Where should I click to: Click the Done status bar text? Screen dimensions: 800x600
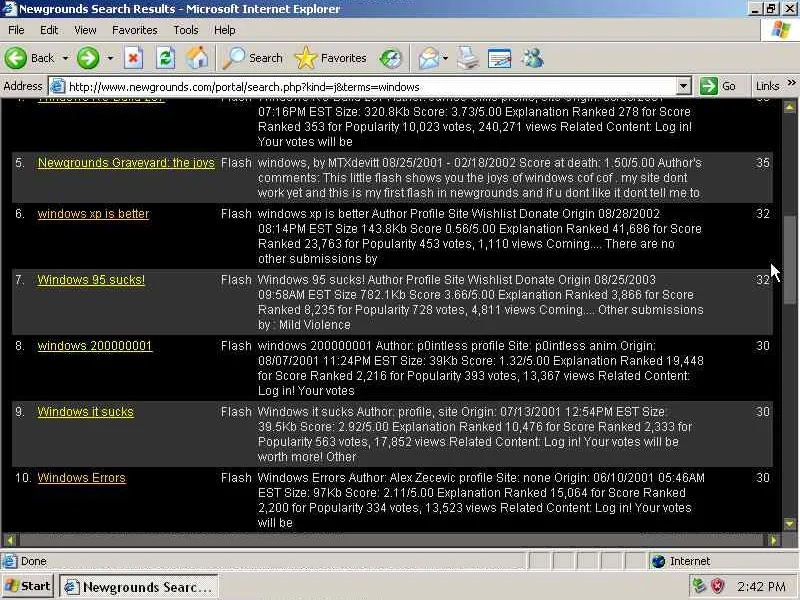(34, 561)
